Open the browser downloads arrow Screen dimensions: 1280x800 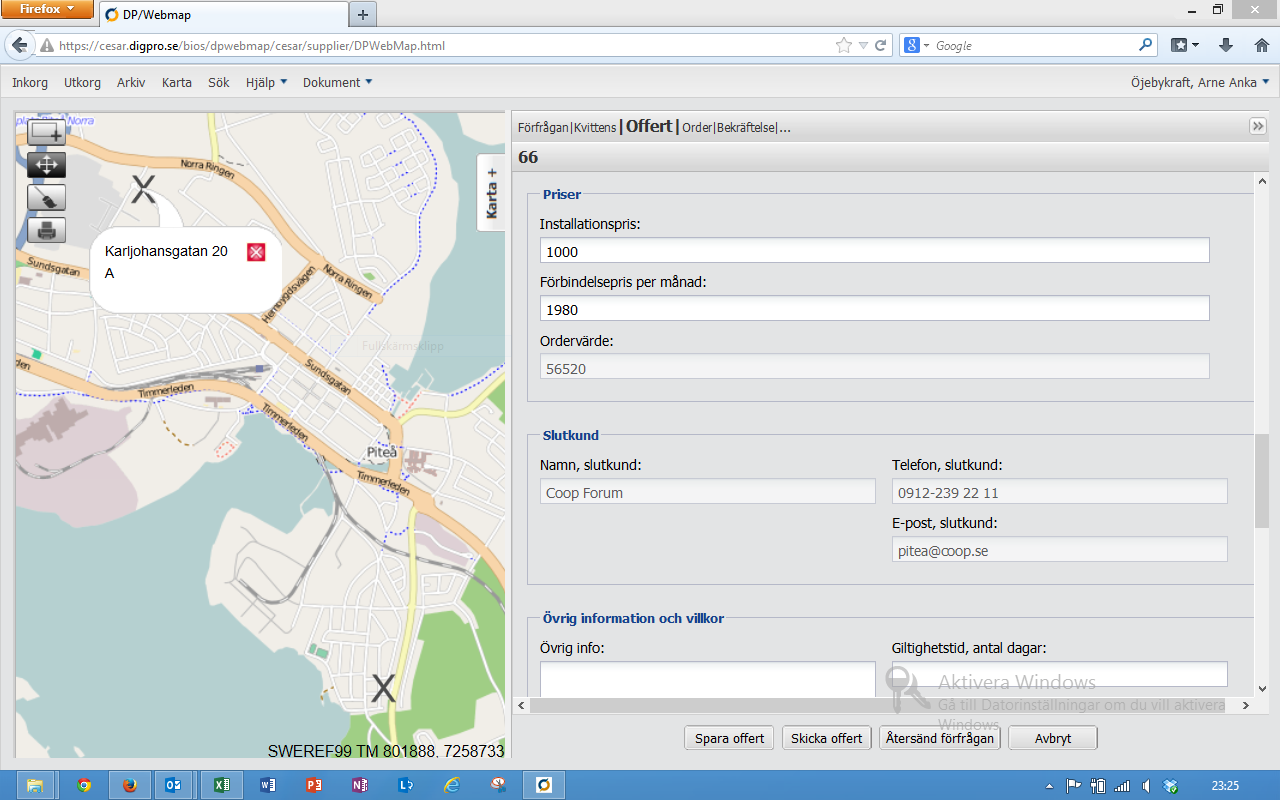tap(1226, 46)
